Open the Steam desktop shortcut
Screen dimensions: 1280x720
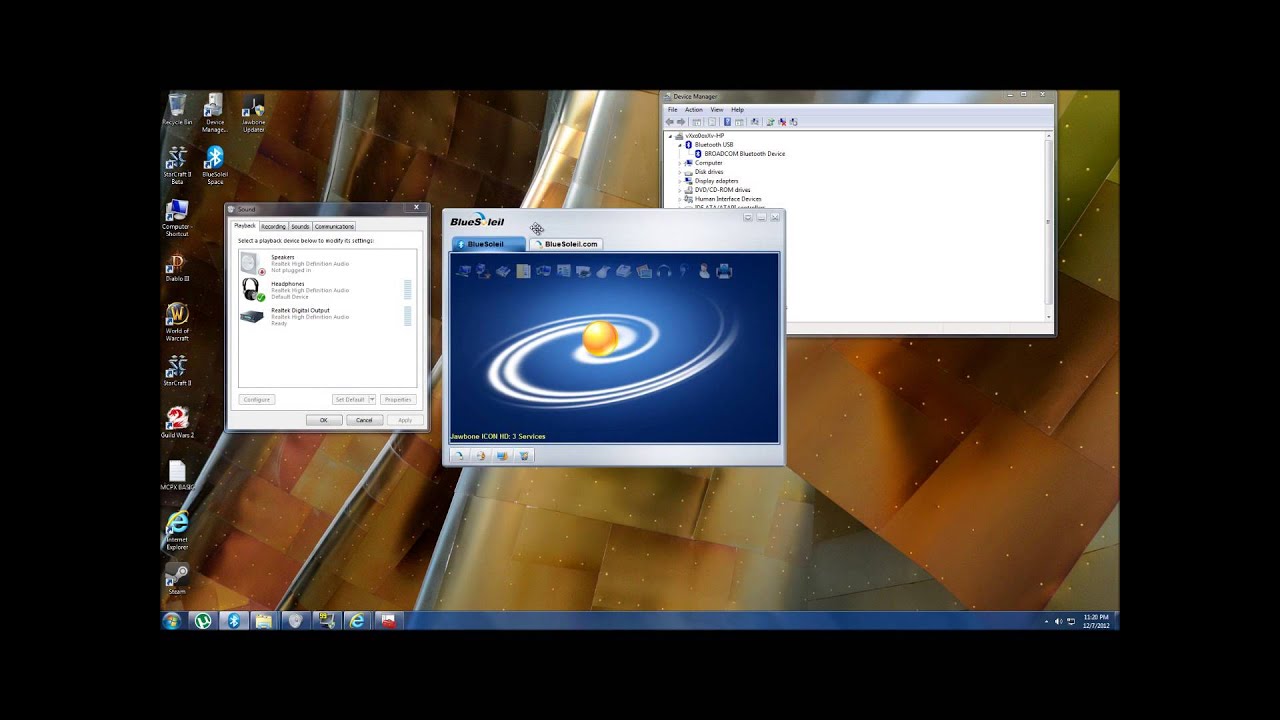tap(176, 578)
